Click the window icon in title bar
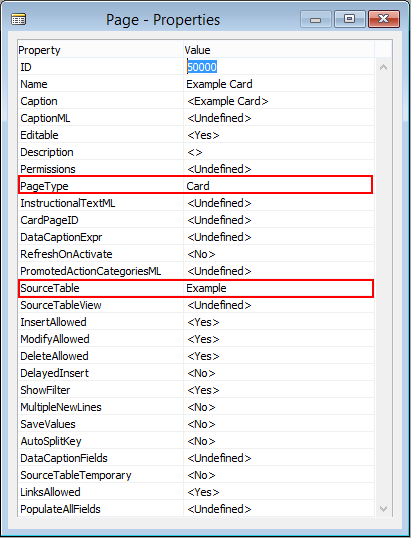The height and width of the screenshot is (538, 411). click(19, 19)
